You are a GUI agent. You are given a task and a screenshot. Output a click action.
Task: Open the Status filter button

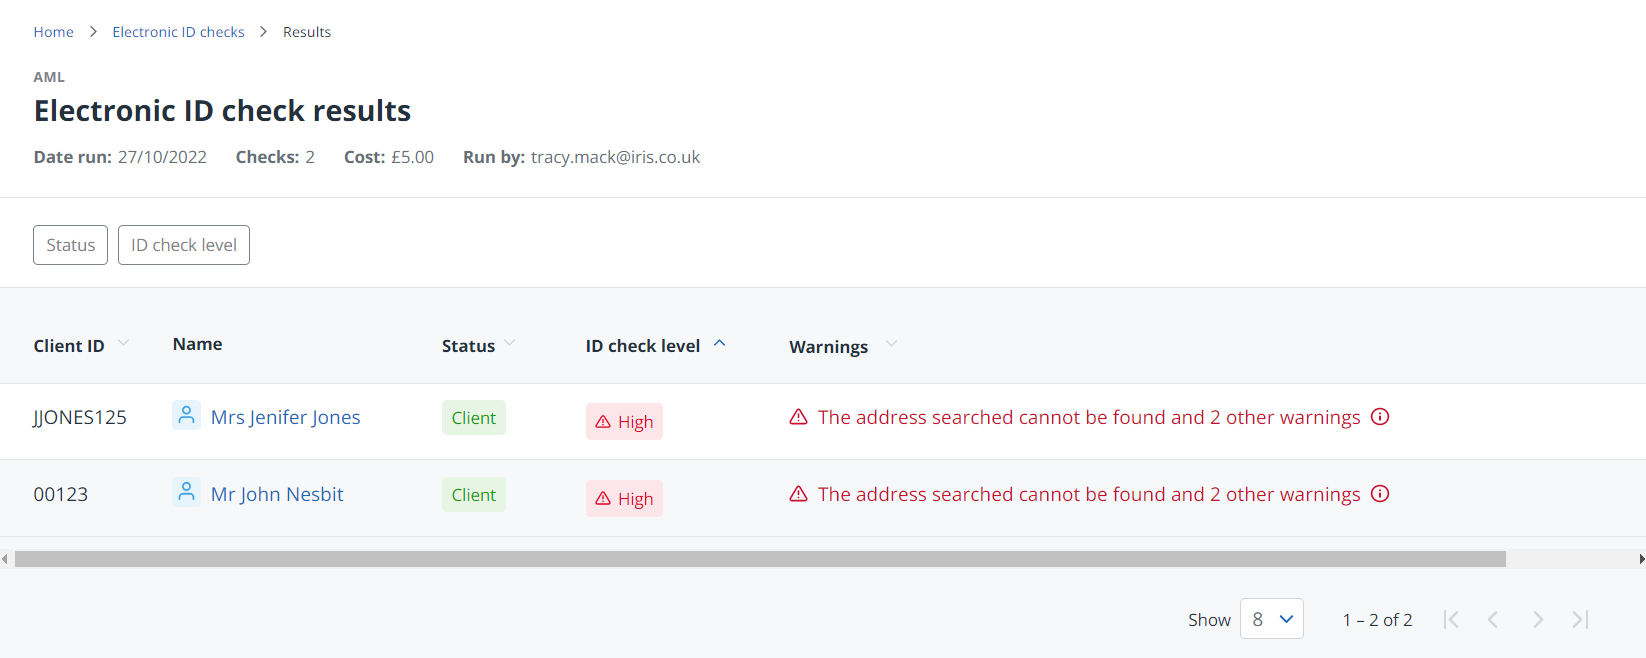pyautogui.click(x=70, y=245)
